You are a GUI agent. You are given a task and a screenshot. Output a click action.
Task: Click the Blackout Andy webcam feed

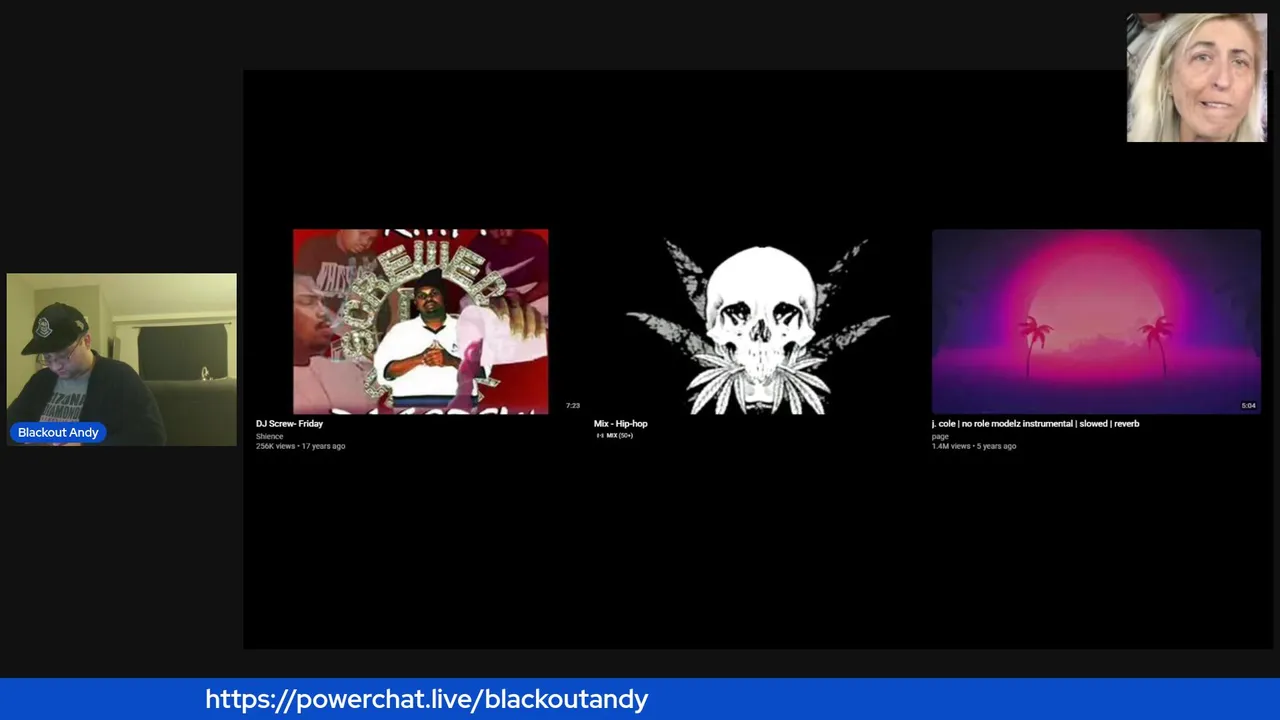coord(122,359)
